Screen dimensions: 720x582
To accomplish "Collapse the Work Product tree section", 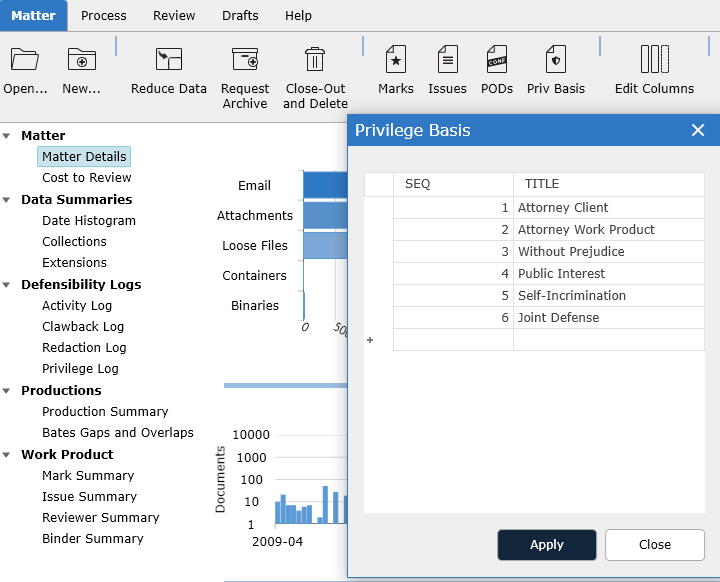I will click(6, 454).
